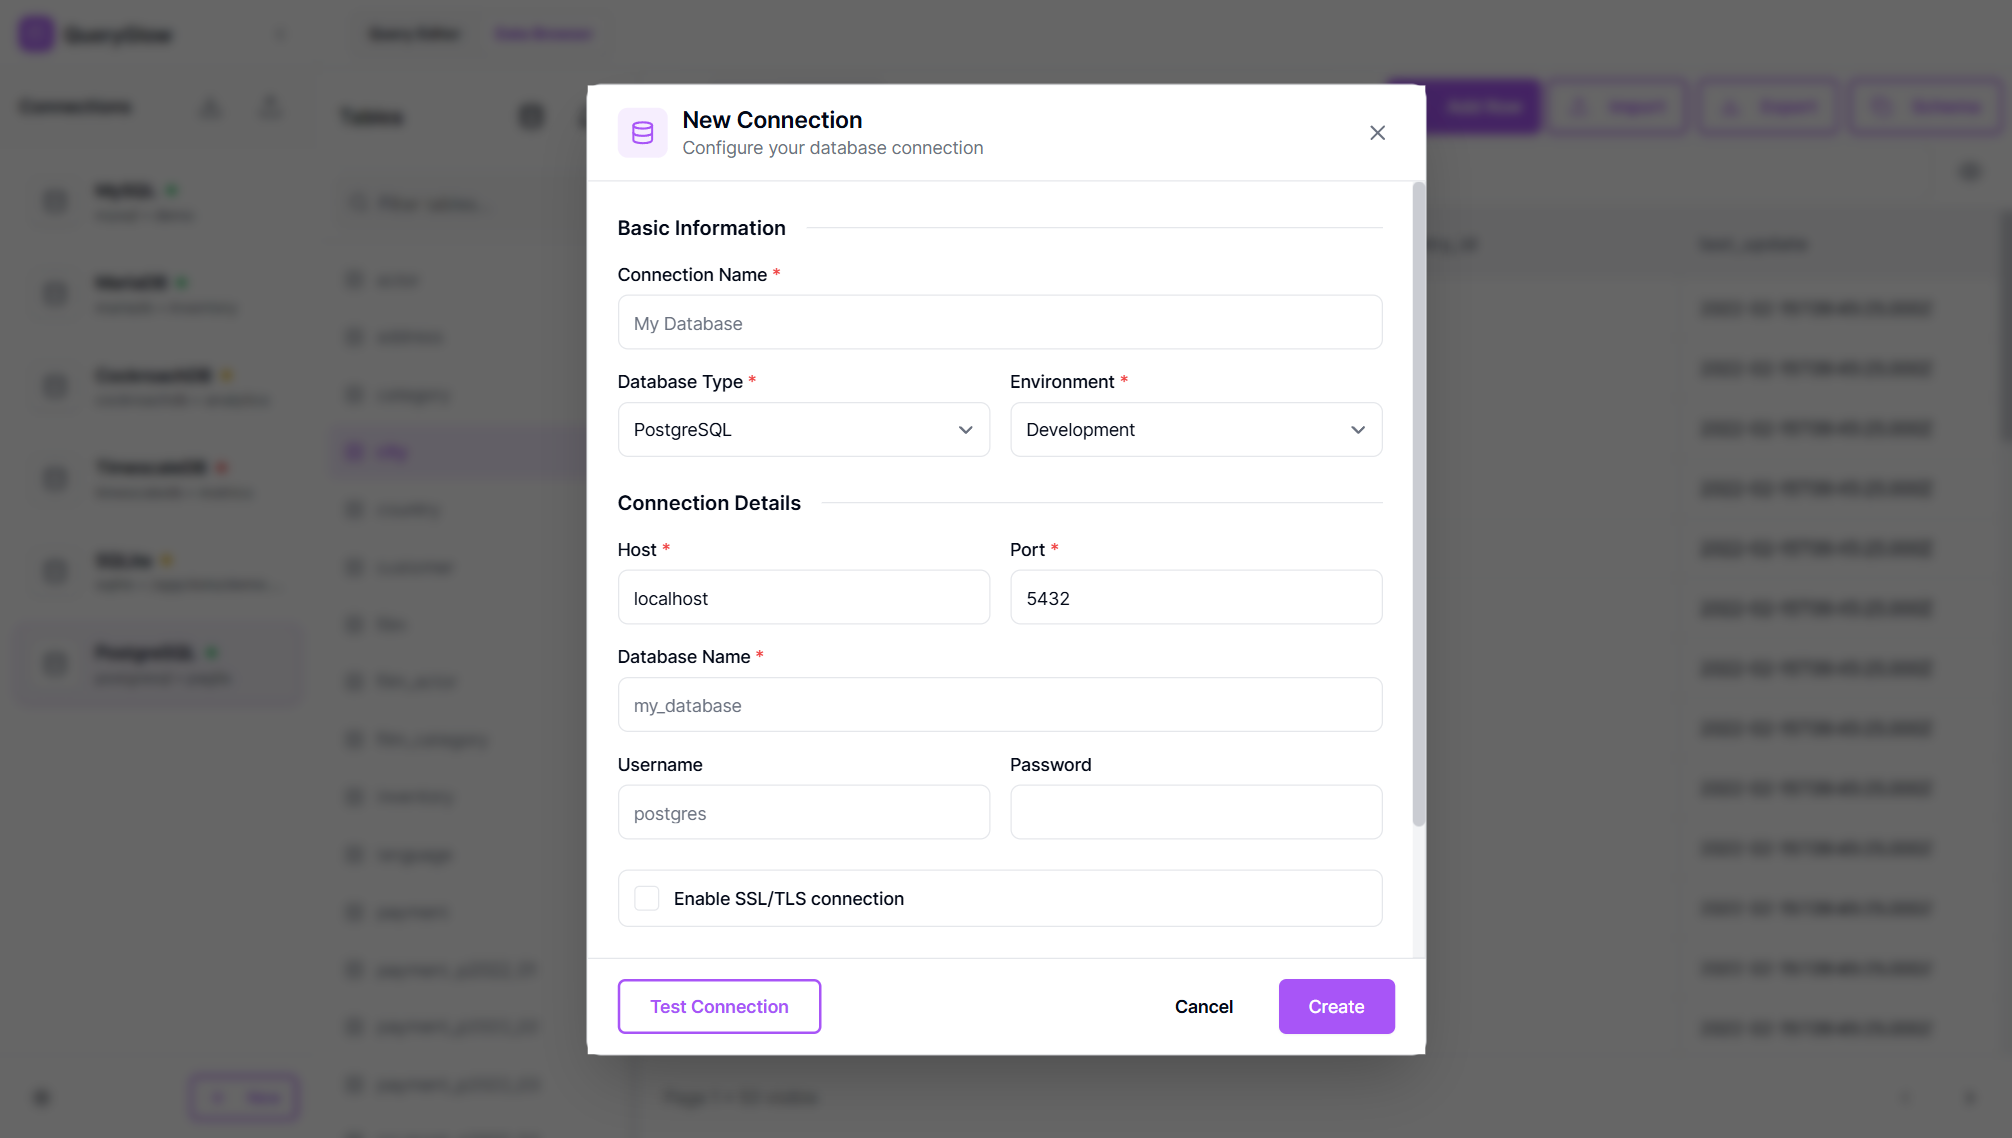Close the New Connection dialog
This screenshot has height=1138, width=2012.
pos(1377,132)
